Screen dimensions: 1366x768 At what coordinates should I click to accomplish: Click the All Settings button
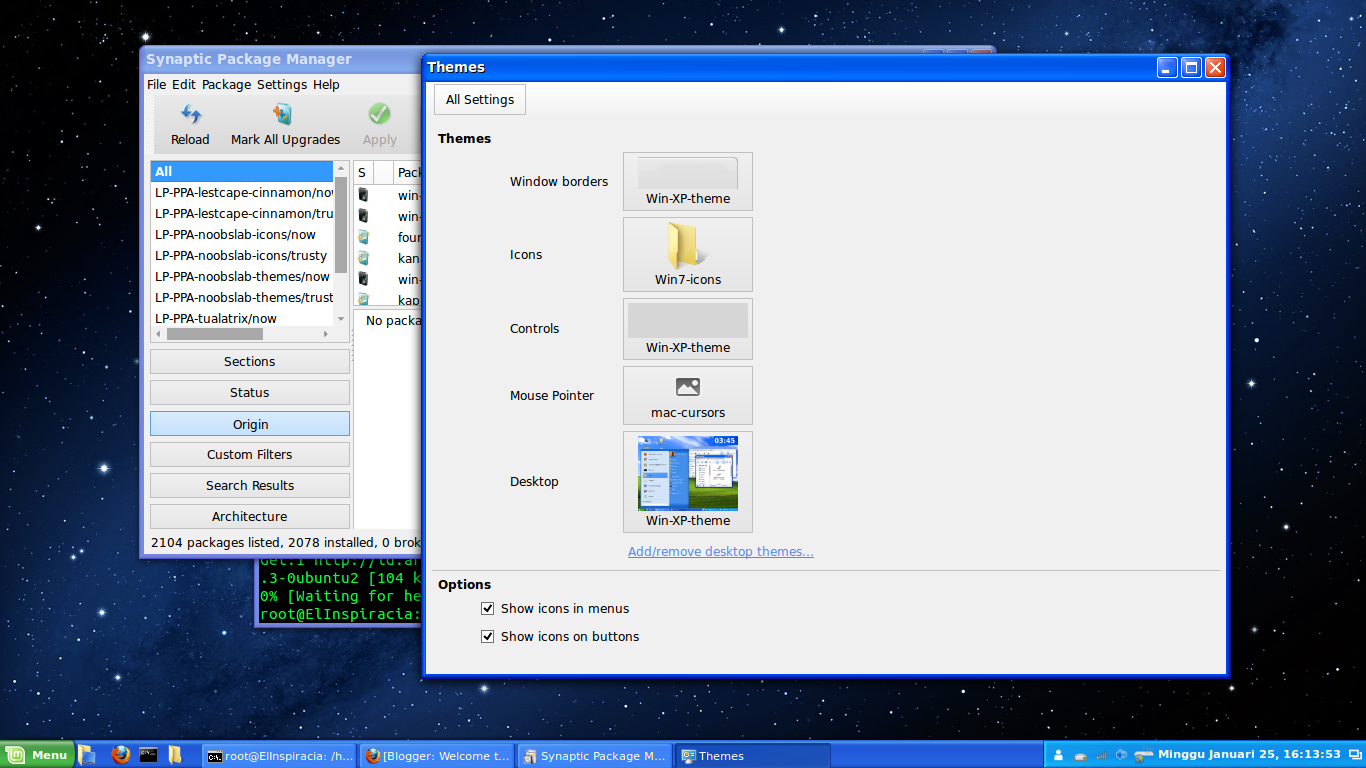tap(479, 99)
